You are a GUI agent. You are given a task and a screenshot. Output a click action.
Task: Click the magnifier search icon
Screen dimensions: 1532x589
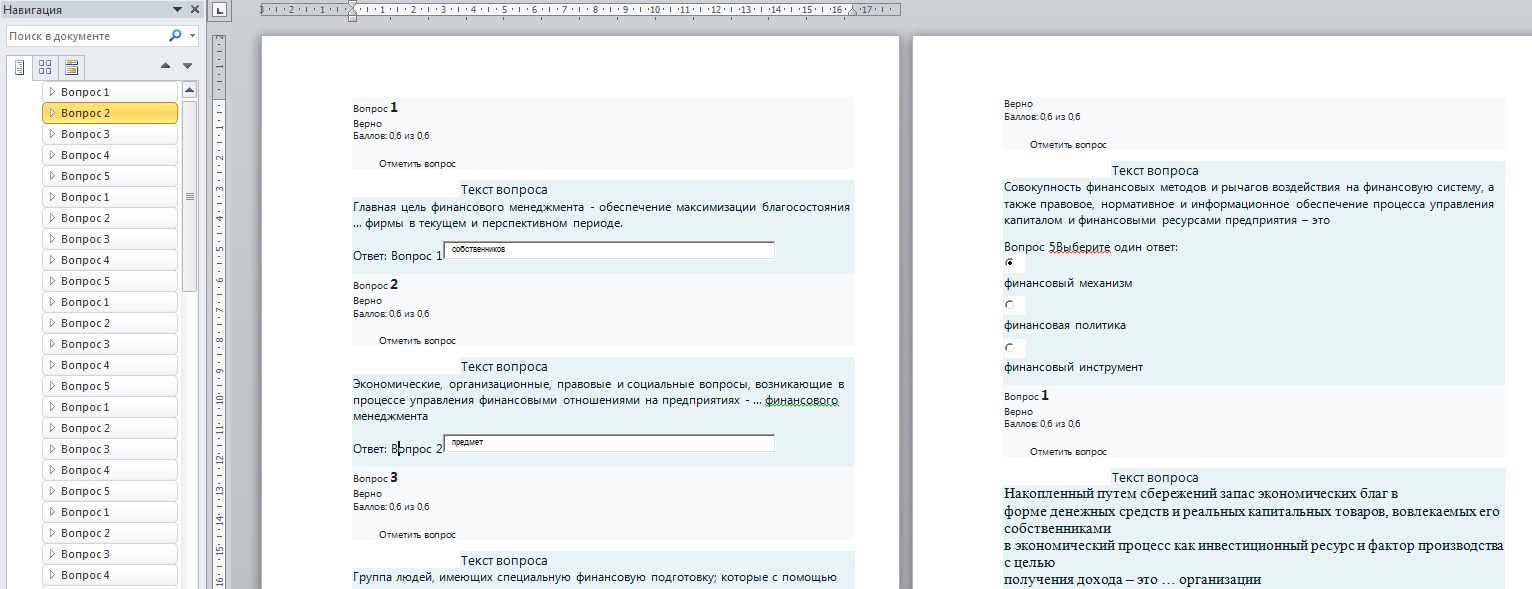tap(175, 35)
